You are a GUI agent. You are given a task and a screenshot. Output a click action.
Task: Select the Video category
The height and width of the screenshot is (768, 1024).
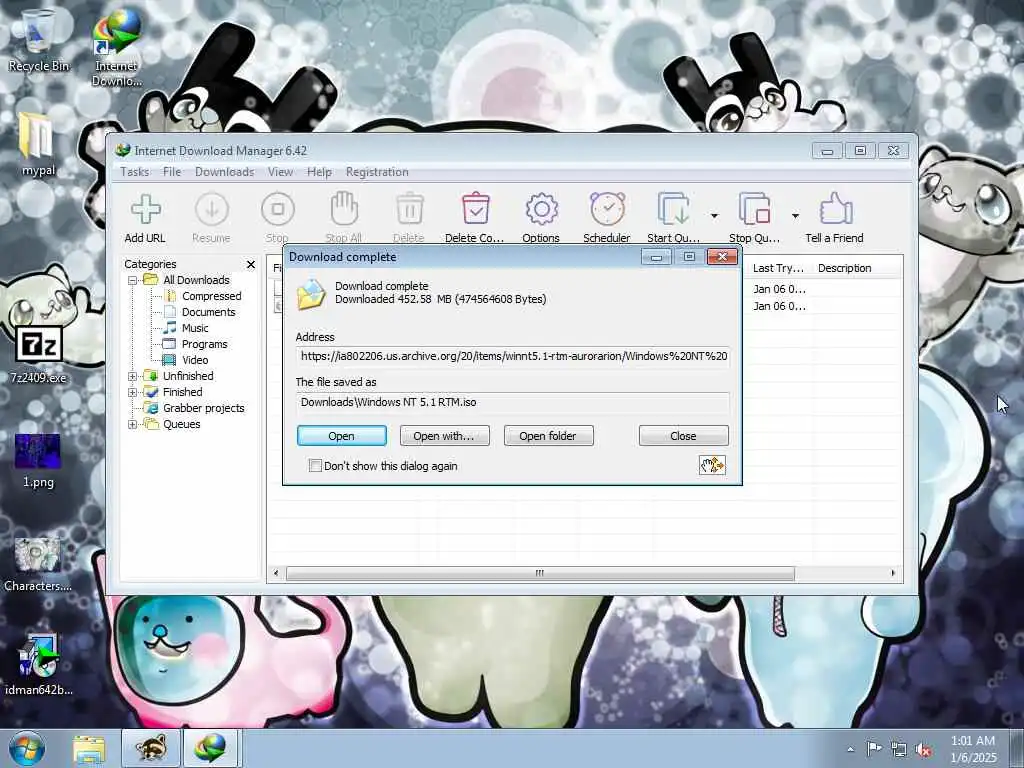point(195,360)
